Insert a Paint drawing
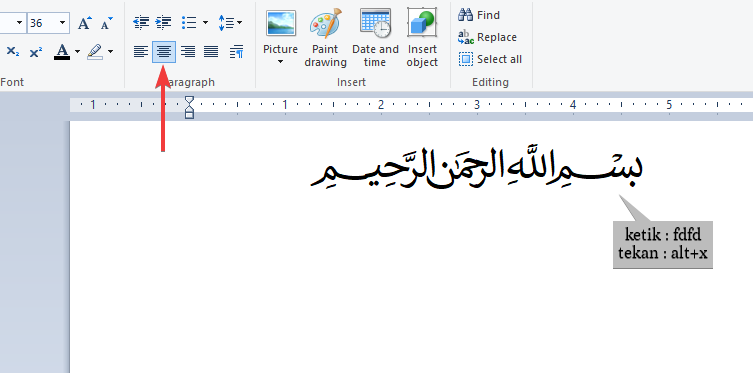 click(325, 37)
